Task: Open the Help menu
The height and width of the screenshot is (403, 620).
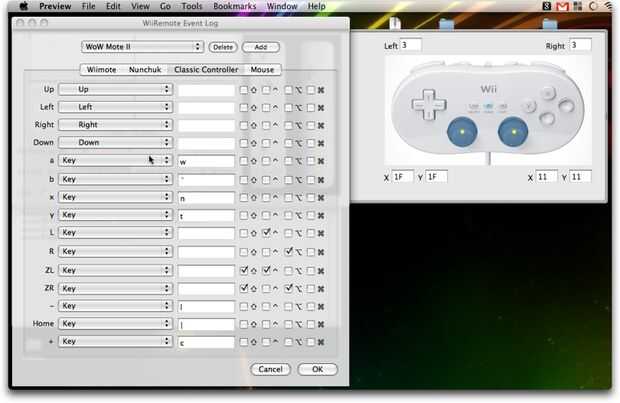Action: click(316, 6)
